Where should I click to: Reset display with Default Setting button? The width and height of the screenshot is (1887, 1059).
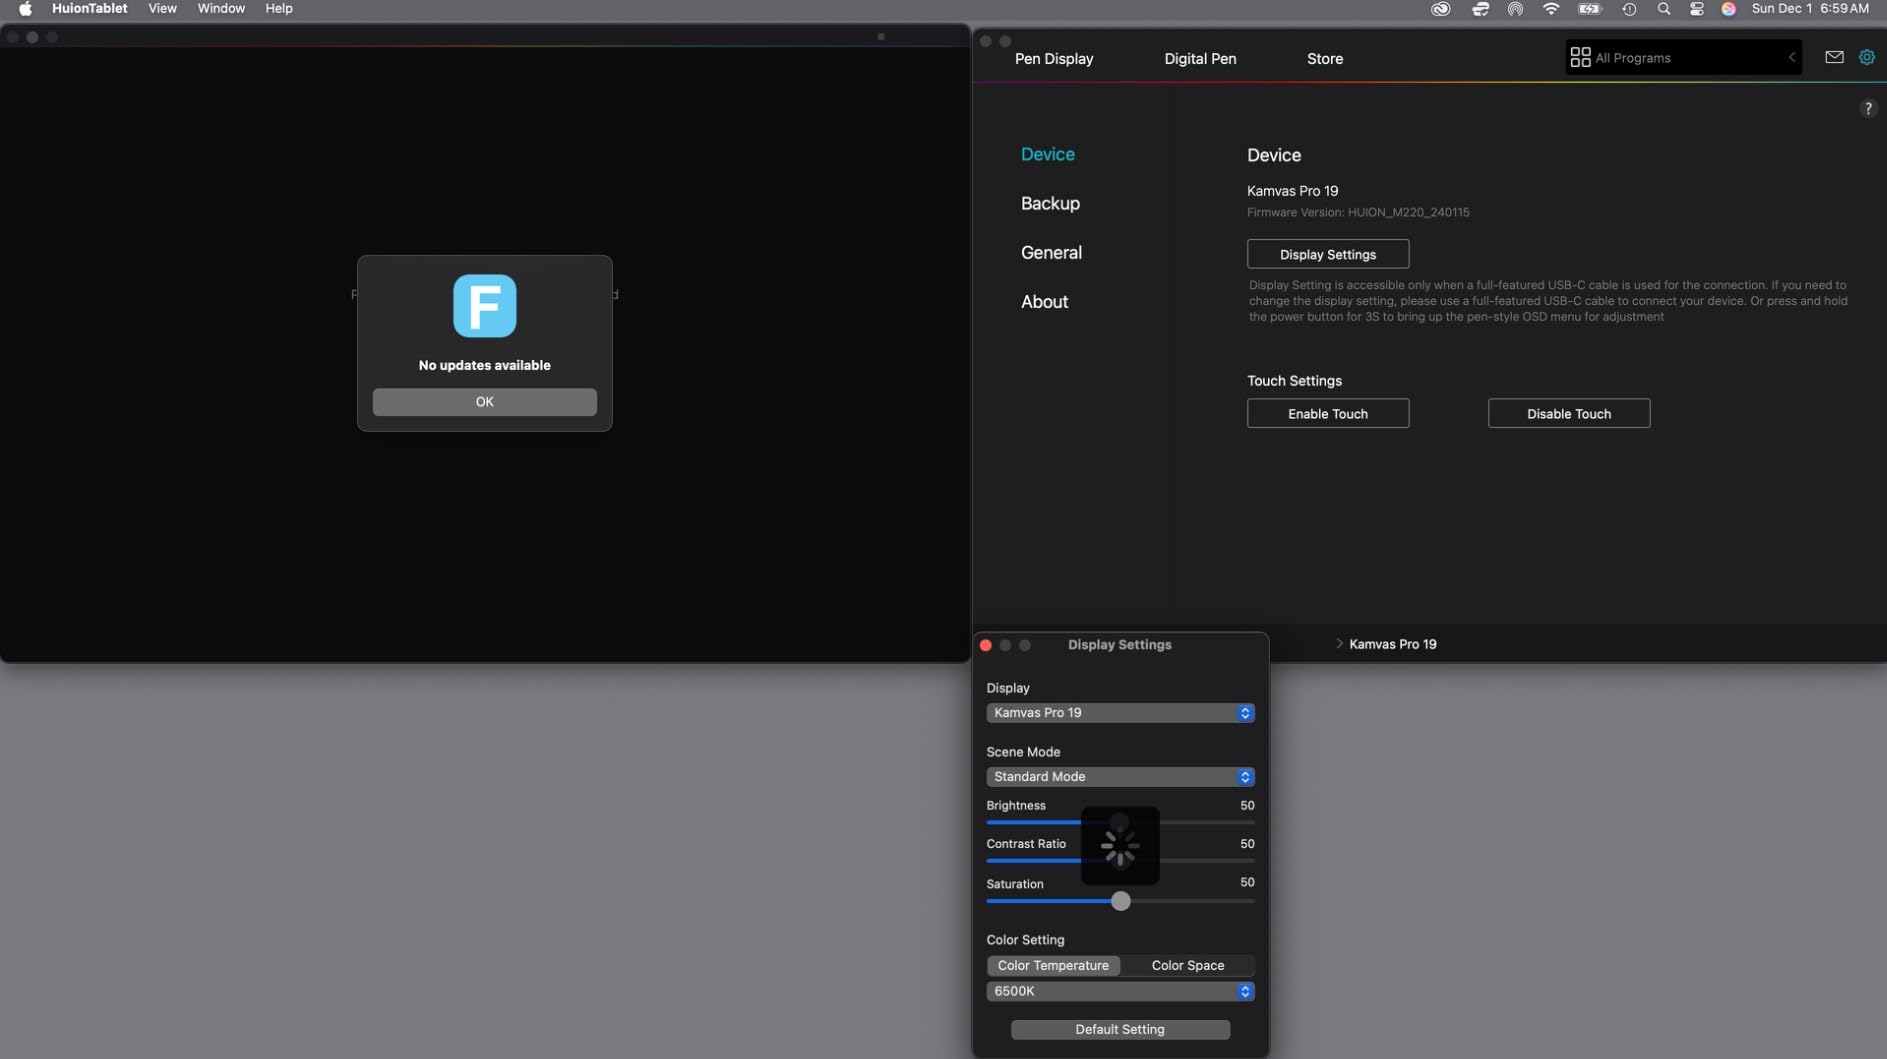(1120, 1030)
